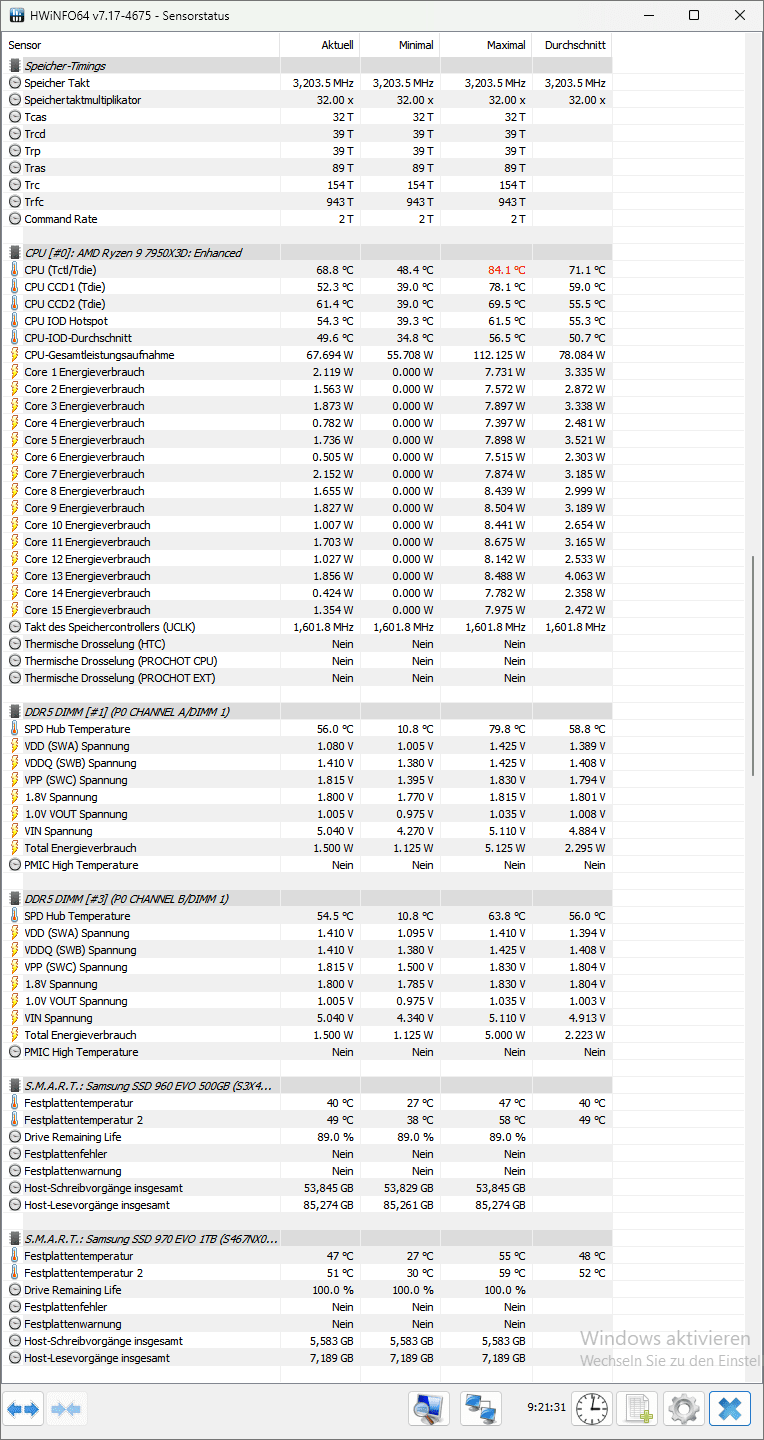Click the Durchschnitt column header
The image size is (764, 1440).
(572, 45)
